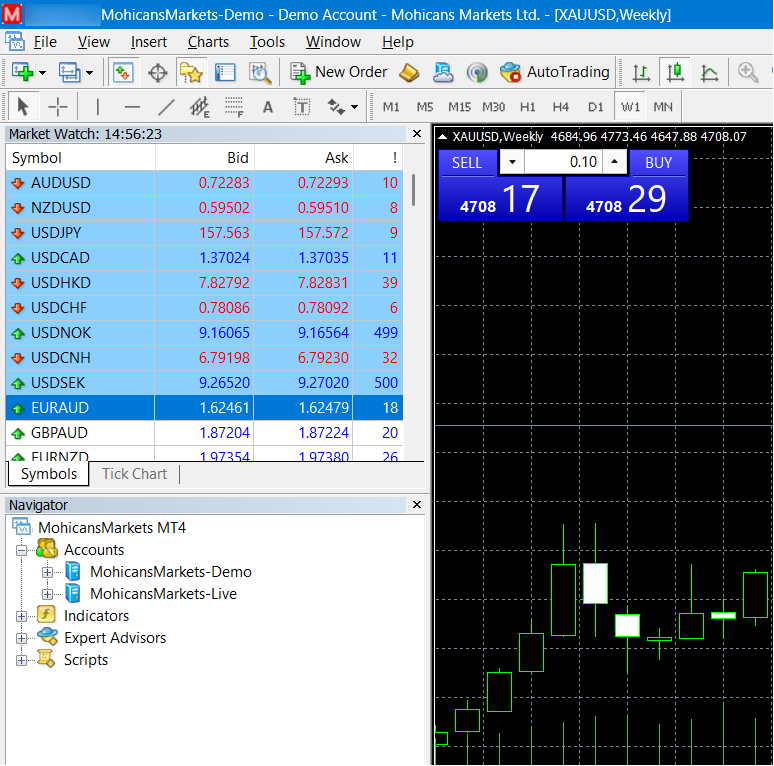Viewport: 774px width, 766px height.
Task: Collapse the Accounts tree node
Action: (21, 550)
